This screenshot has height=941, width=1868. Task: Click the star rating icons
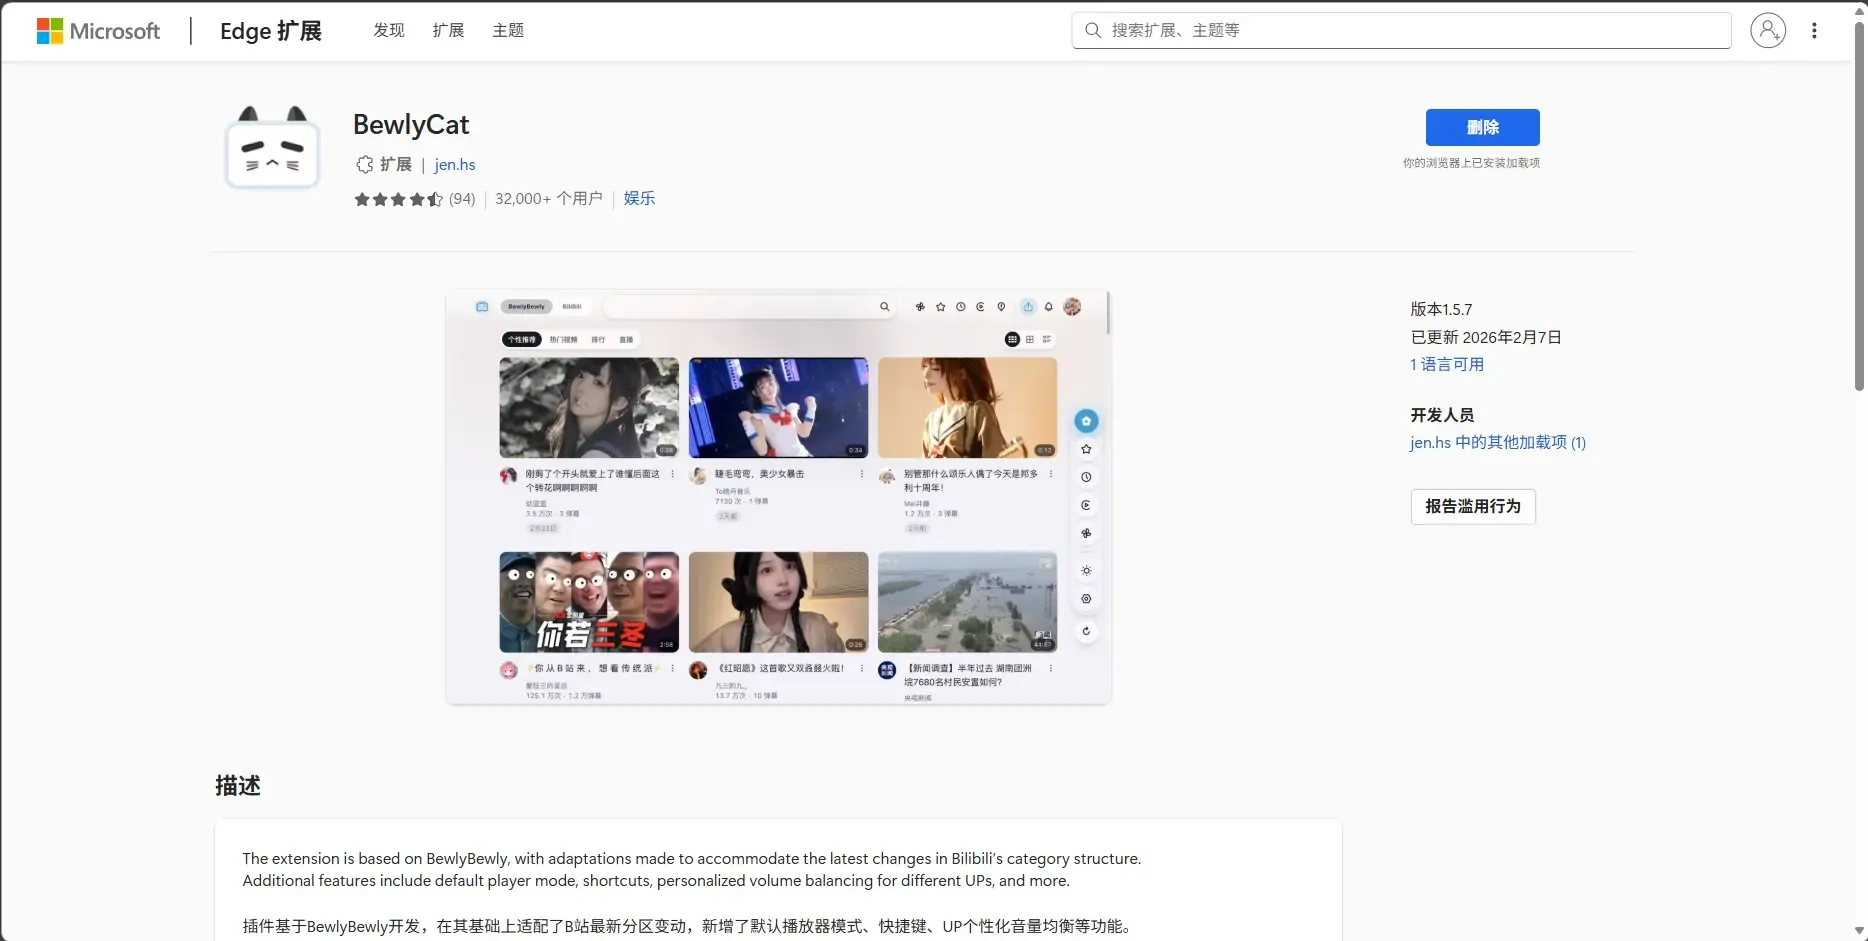coord(398,199)
